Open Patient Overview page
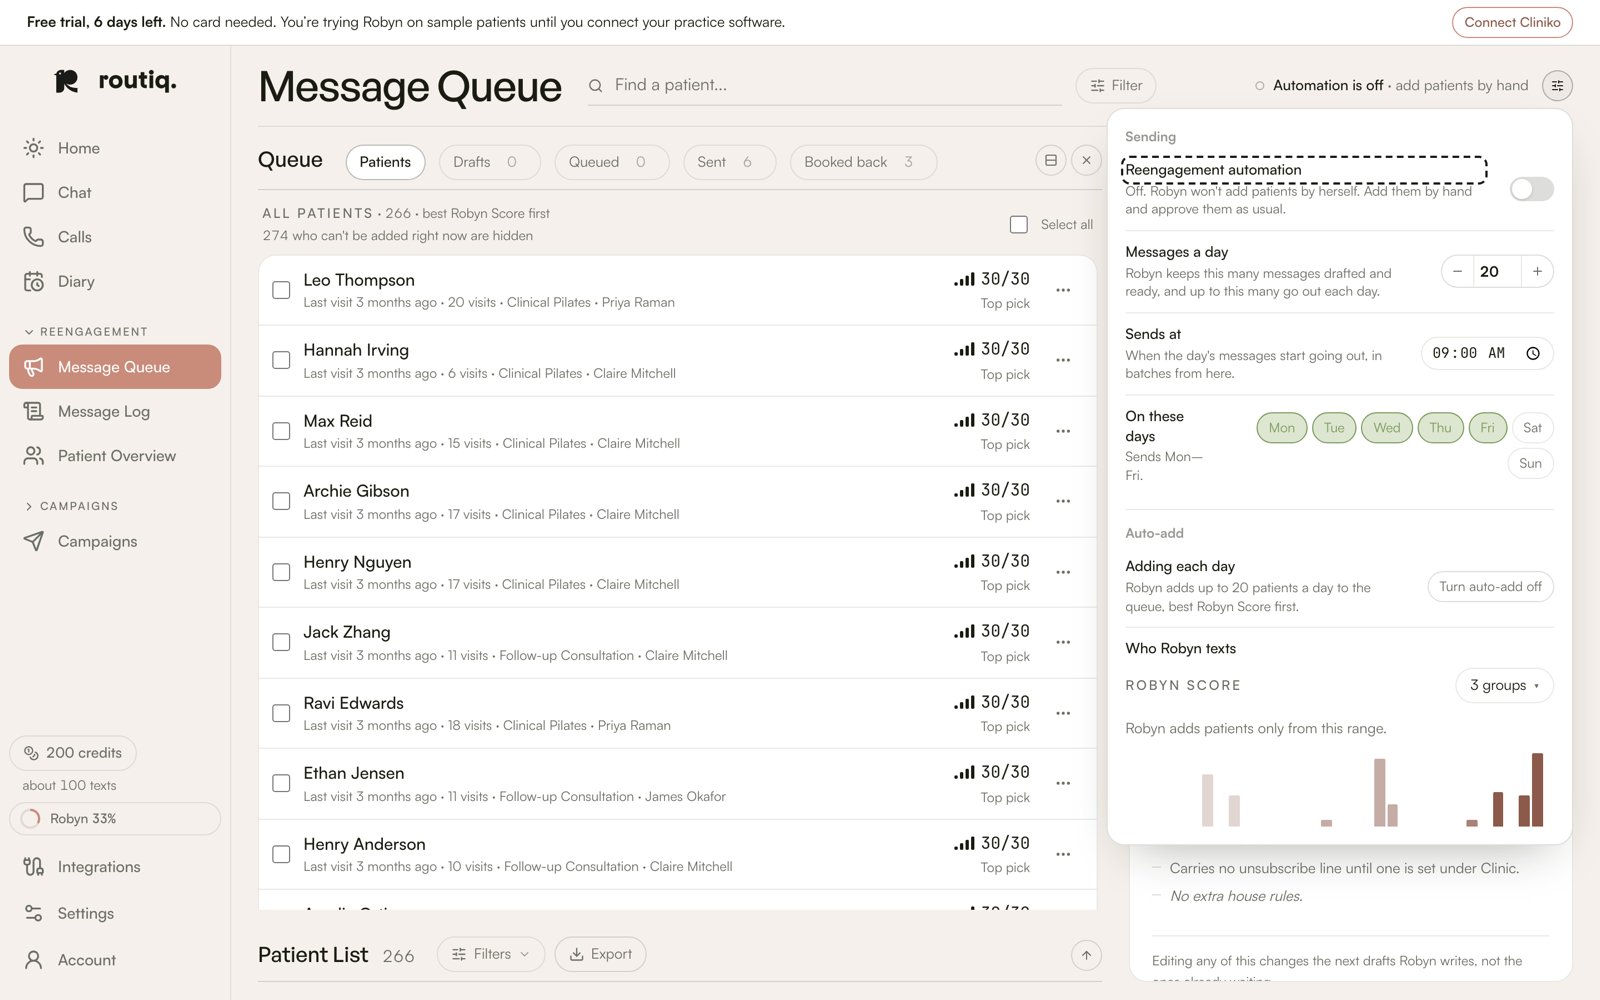The width and height of the screenshot is (1600, 1000). click(115, 456)
